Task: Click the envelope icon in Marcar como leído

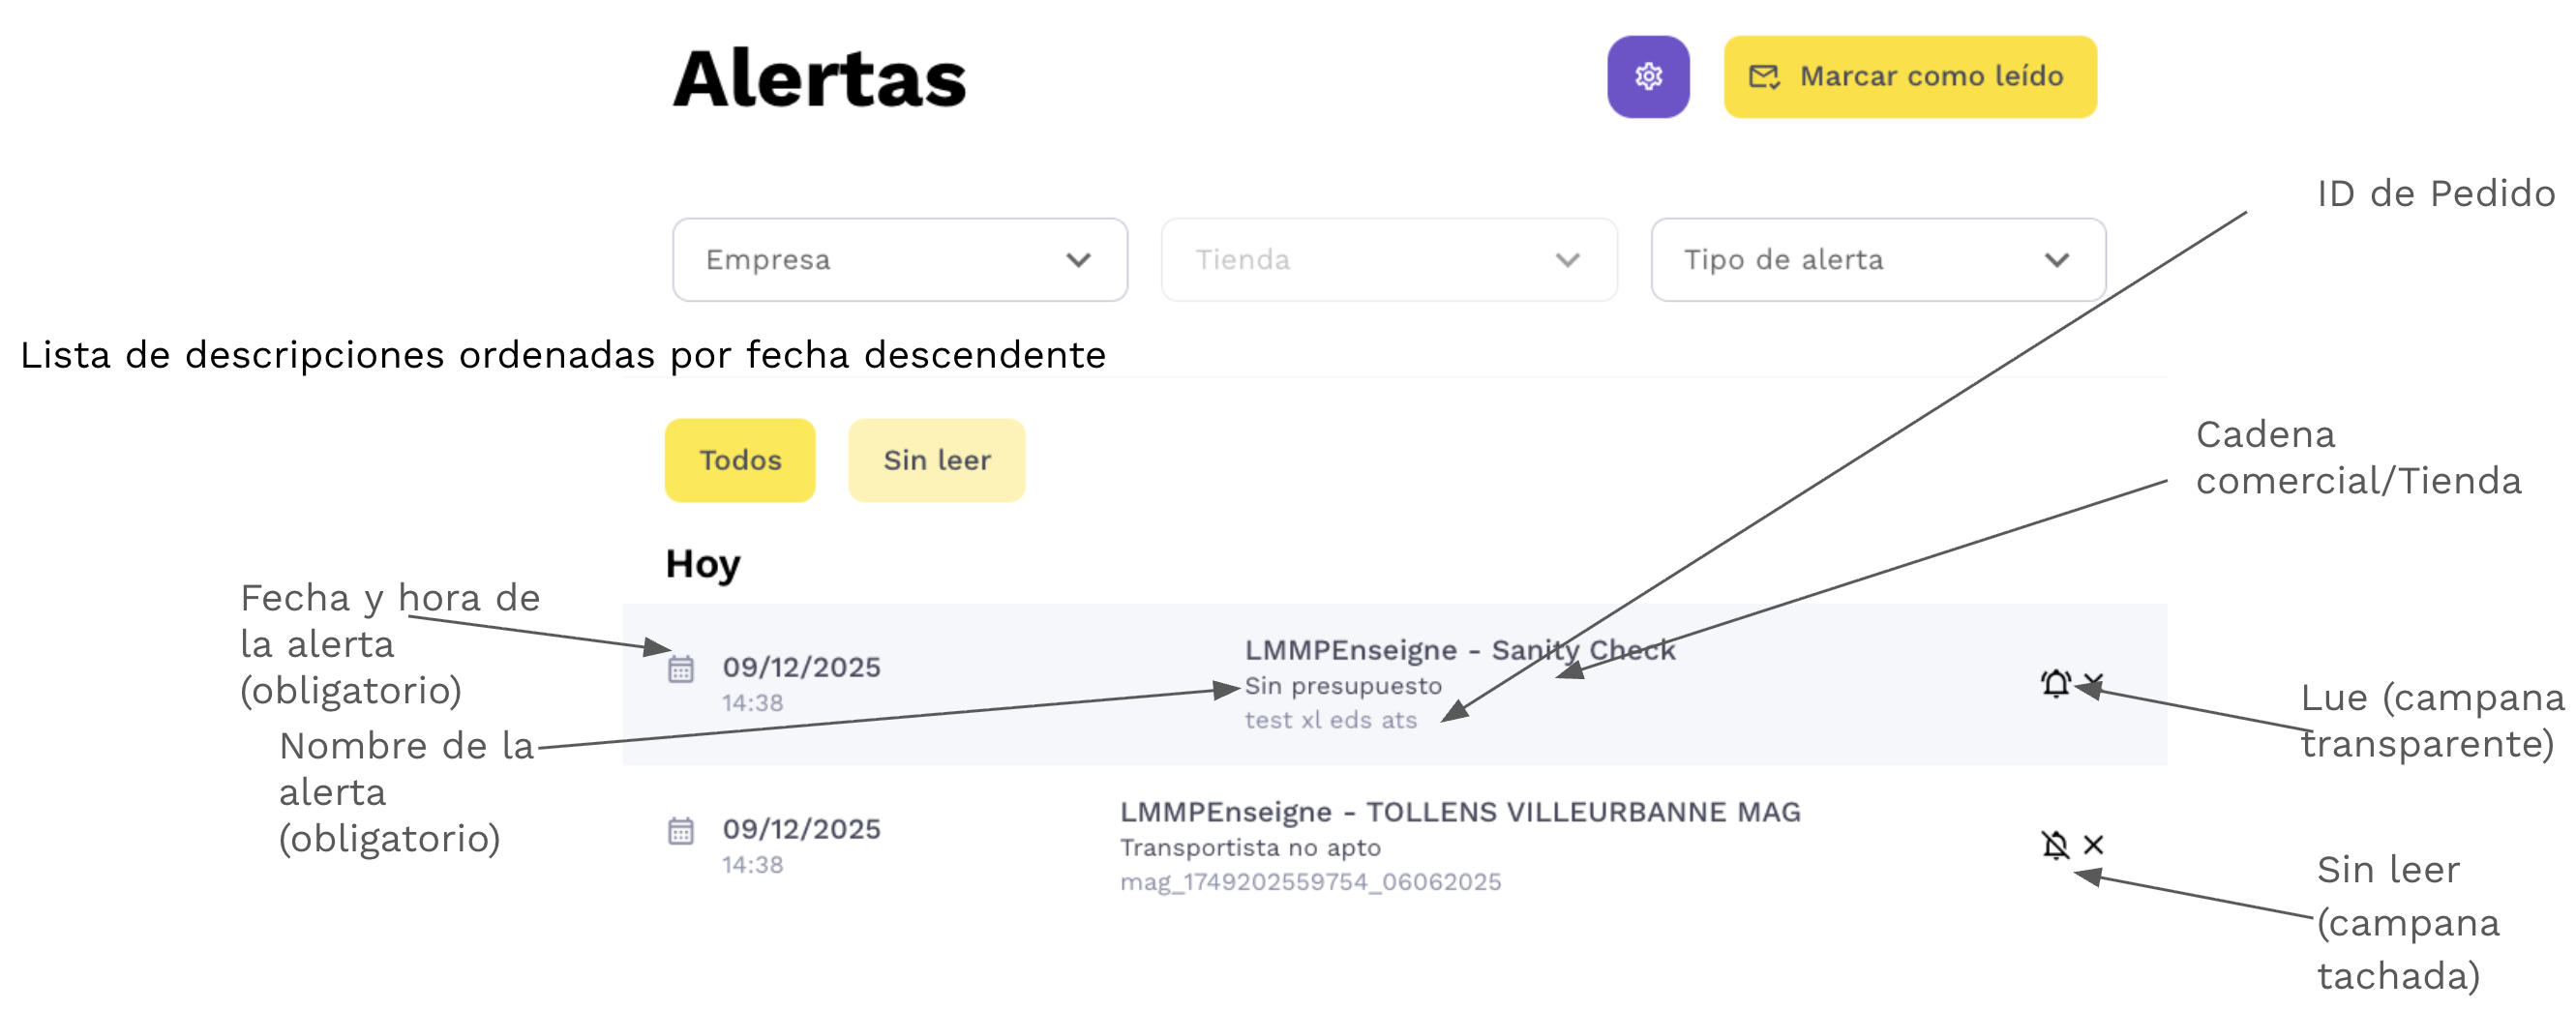Action: [1763, 77]
